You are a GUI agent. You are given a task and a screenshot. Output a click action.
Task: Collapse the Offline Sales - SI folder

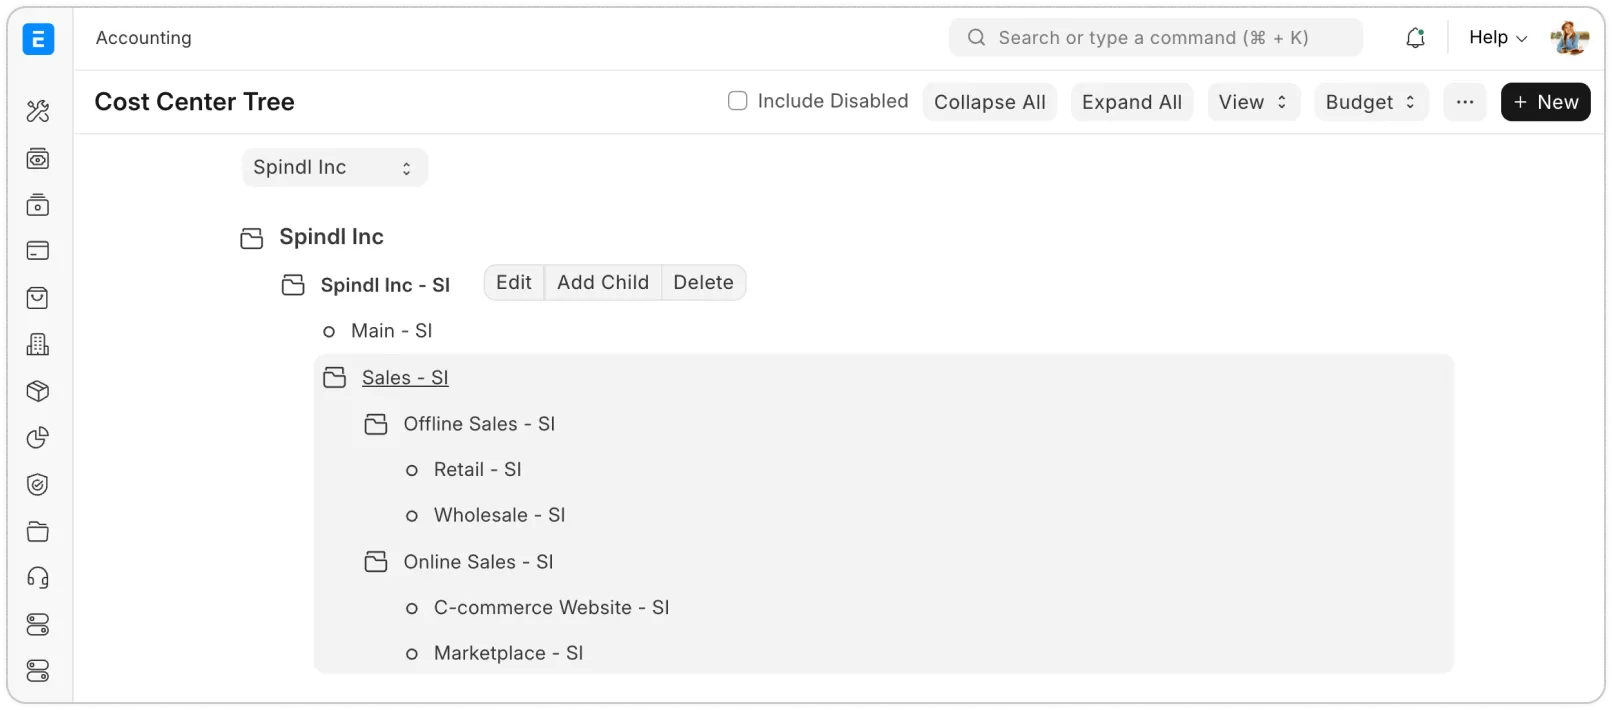[376, 424]
